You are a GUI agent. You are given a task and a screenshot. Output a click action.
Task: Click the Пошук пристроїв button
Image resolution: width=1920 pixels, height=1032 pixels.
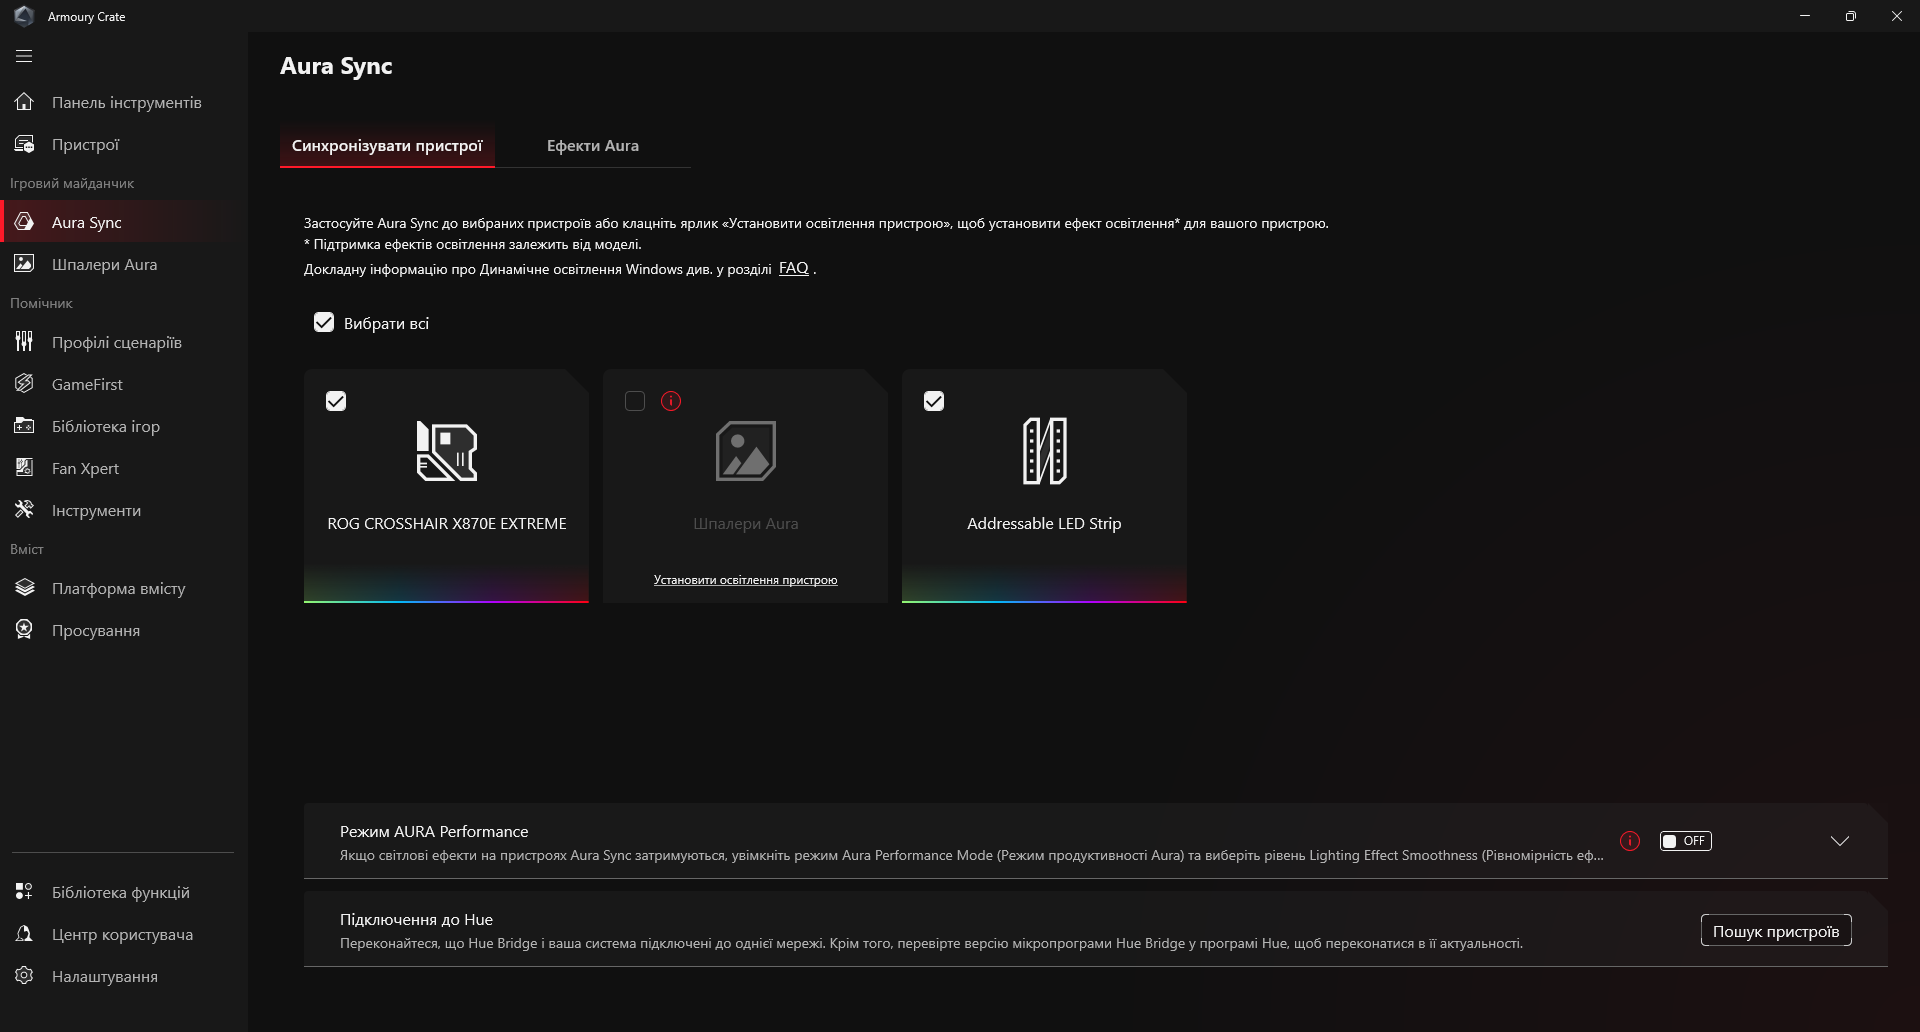point(1776,931)
